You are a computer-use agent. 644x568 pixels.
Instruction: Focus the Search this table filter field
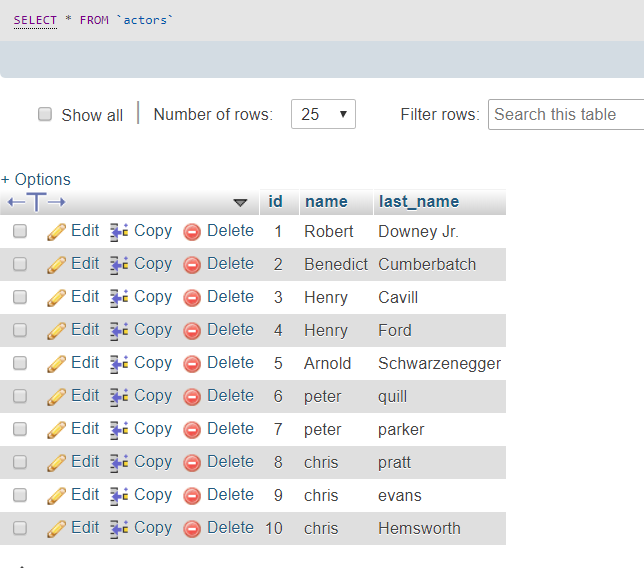(x=566, y=114)
